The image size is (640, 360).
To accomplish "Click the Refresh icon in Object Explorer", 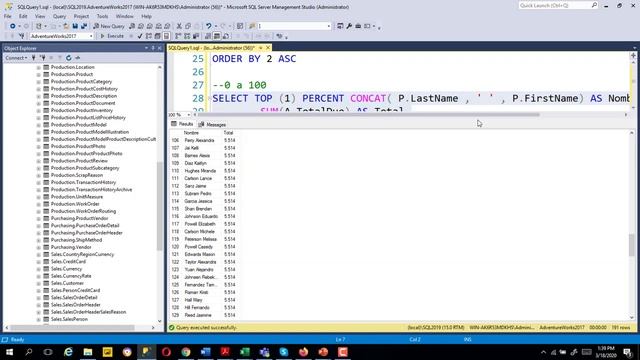I will (69, 58).
